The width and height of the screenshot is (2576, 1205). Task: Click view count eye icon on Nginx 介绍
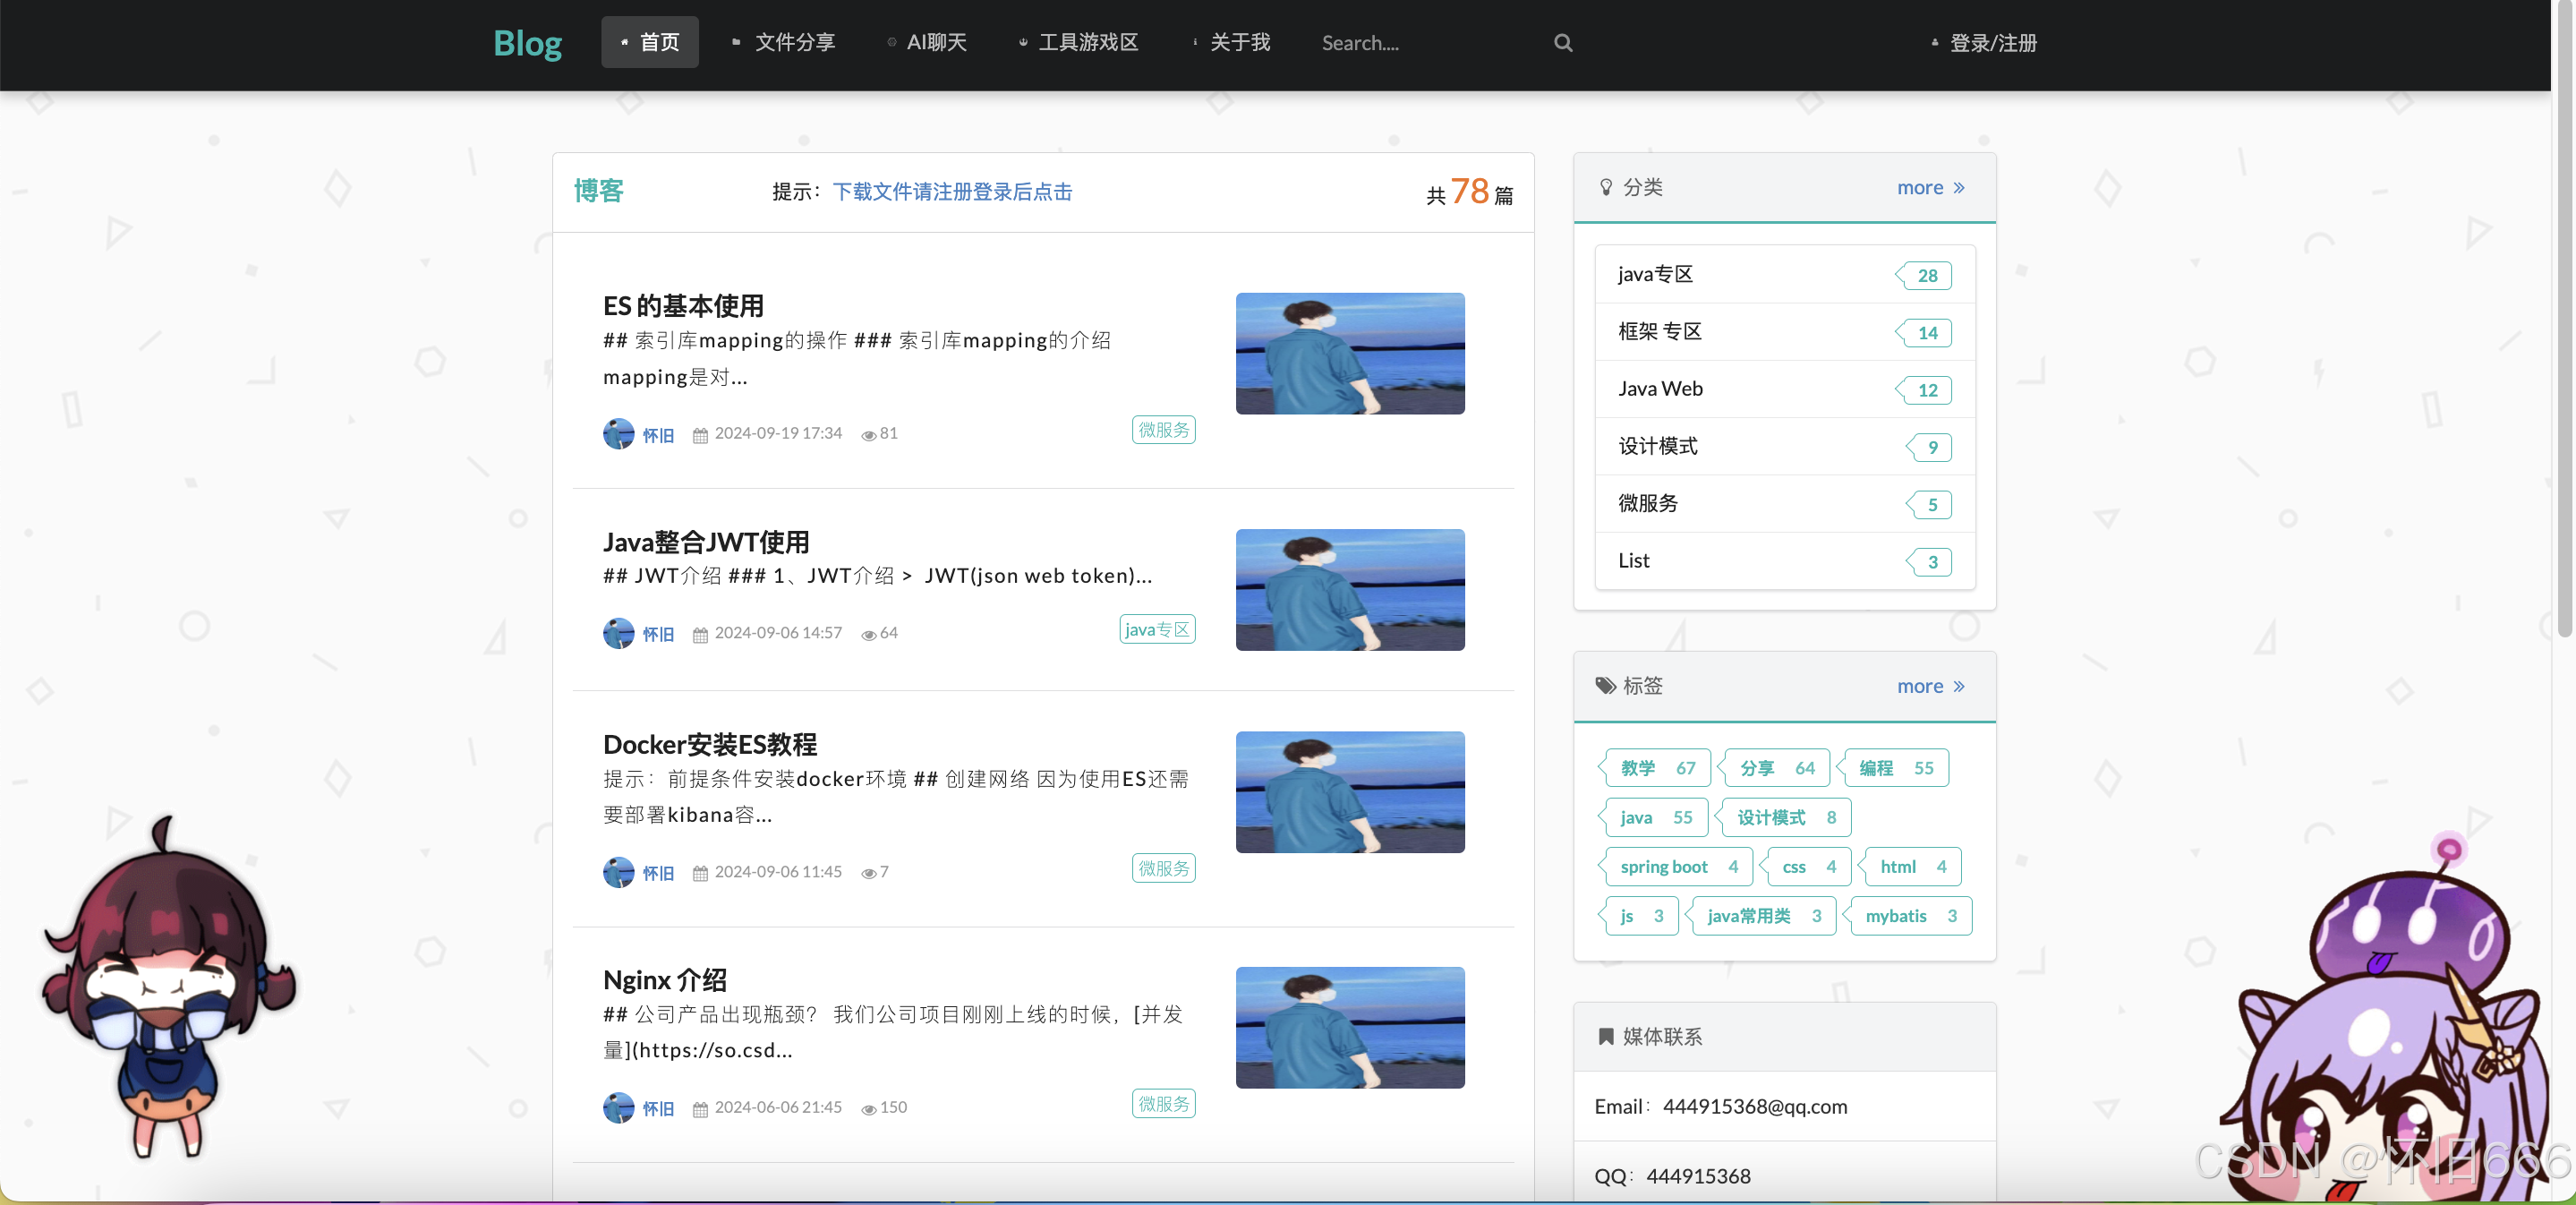click(x=868, y=1109)
